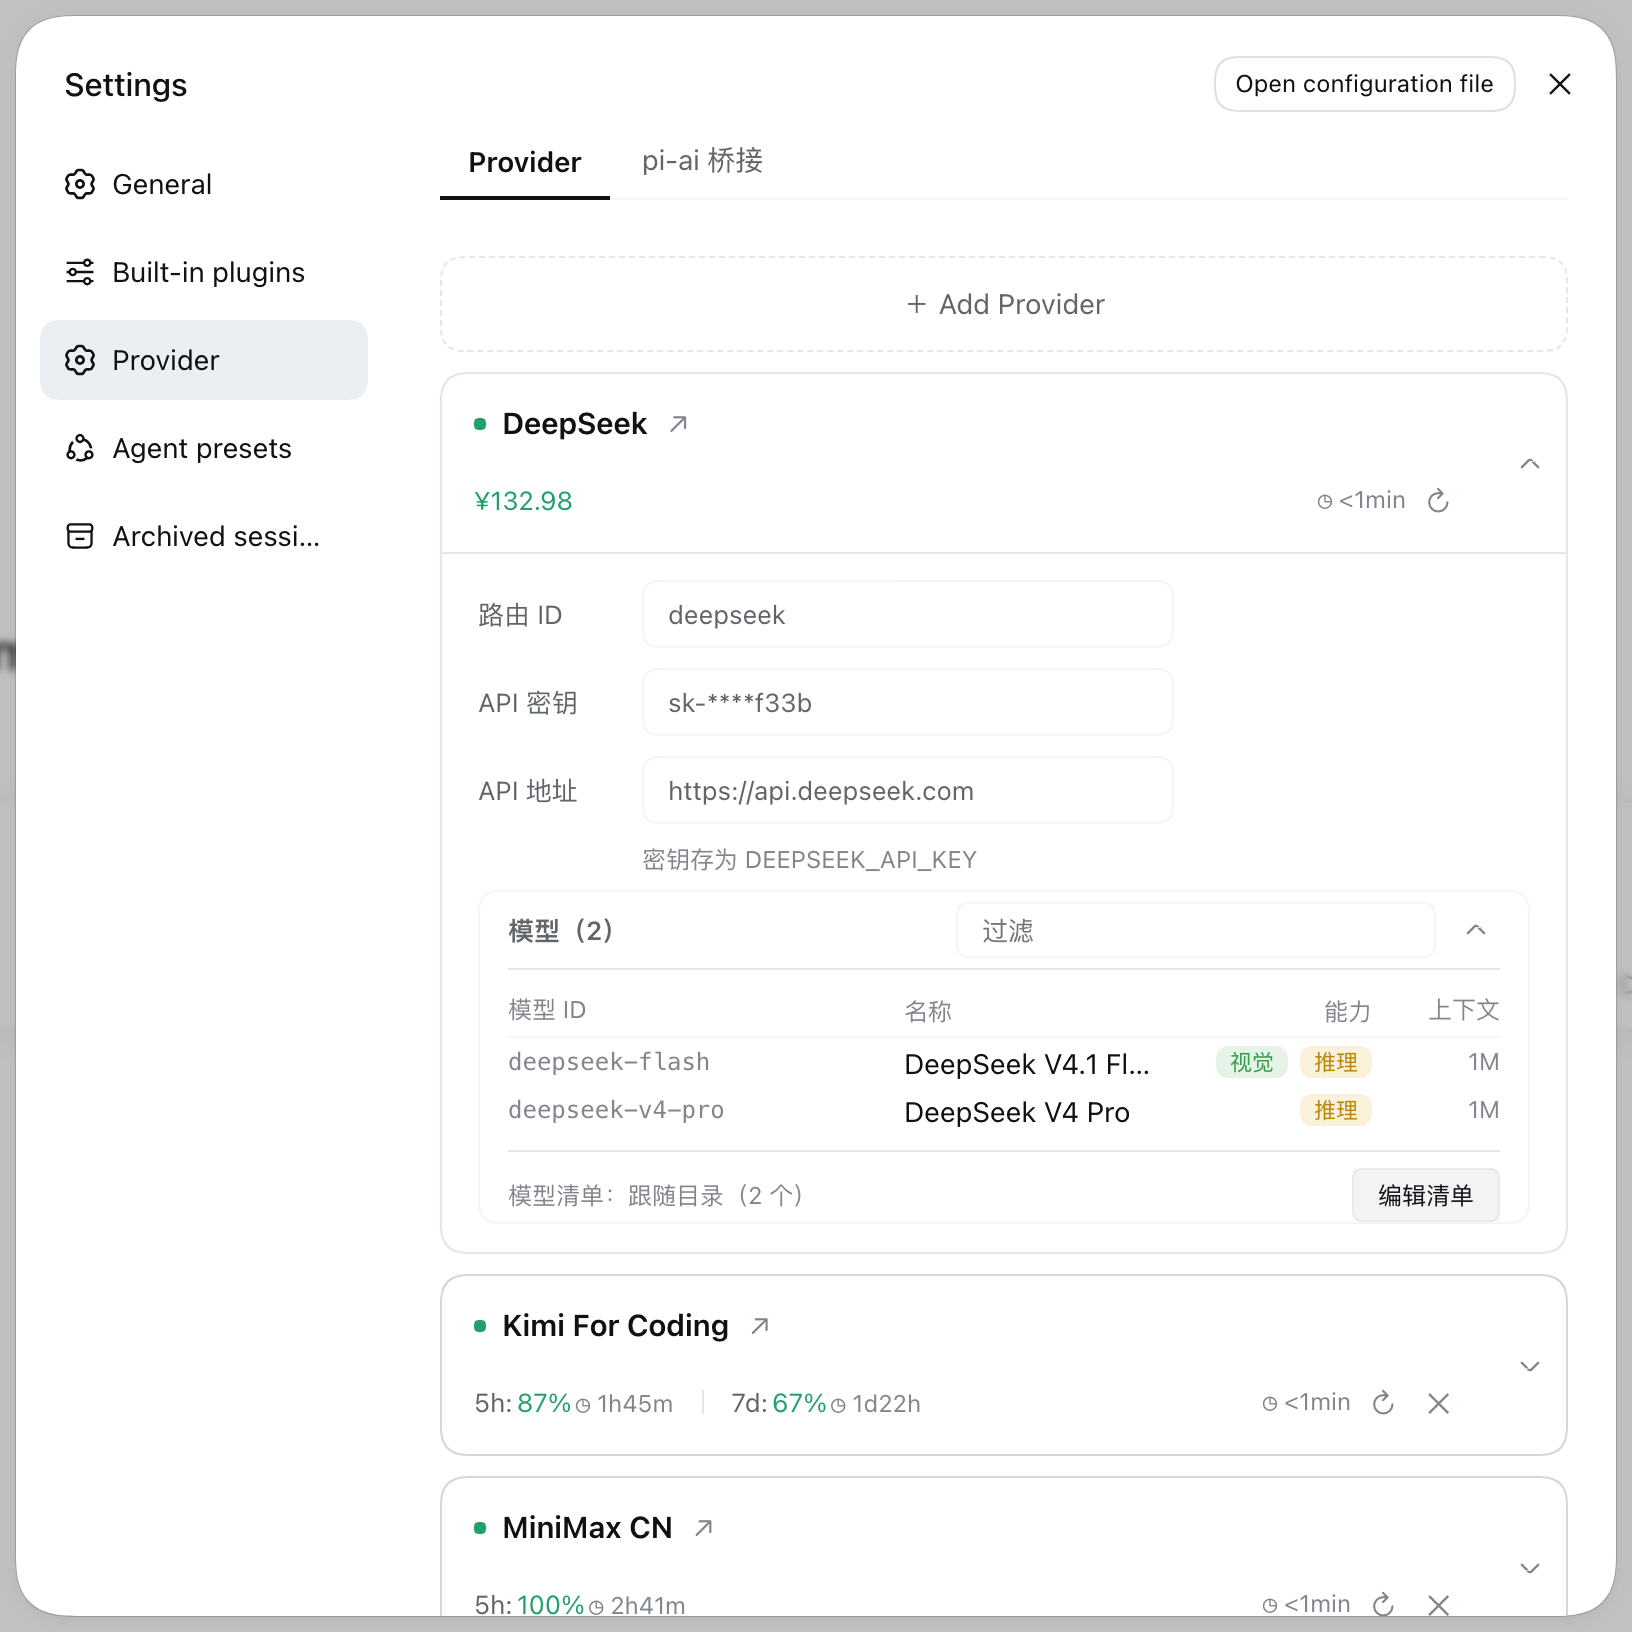Viewport: 1632px width, 1632px height.
Task: Collapse the DeepSeek provider card
Action: point(1529,464)
